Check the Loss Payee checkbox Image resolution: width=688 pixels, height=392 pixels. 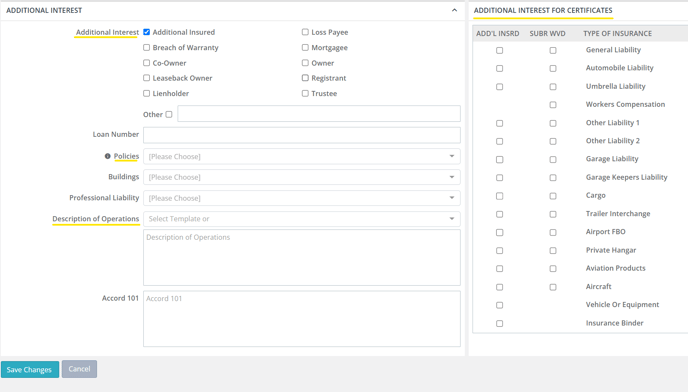[x=305, y=32]
